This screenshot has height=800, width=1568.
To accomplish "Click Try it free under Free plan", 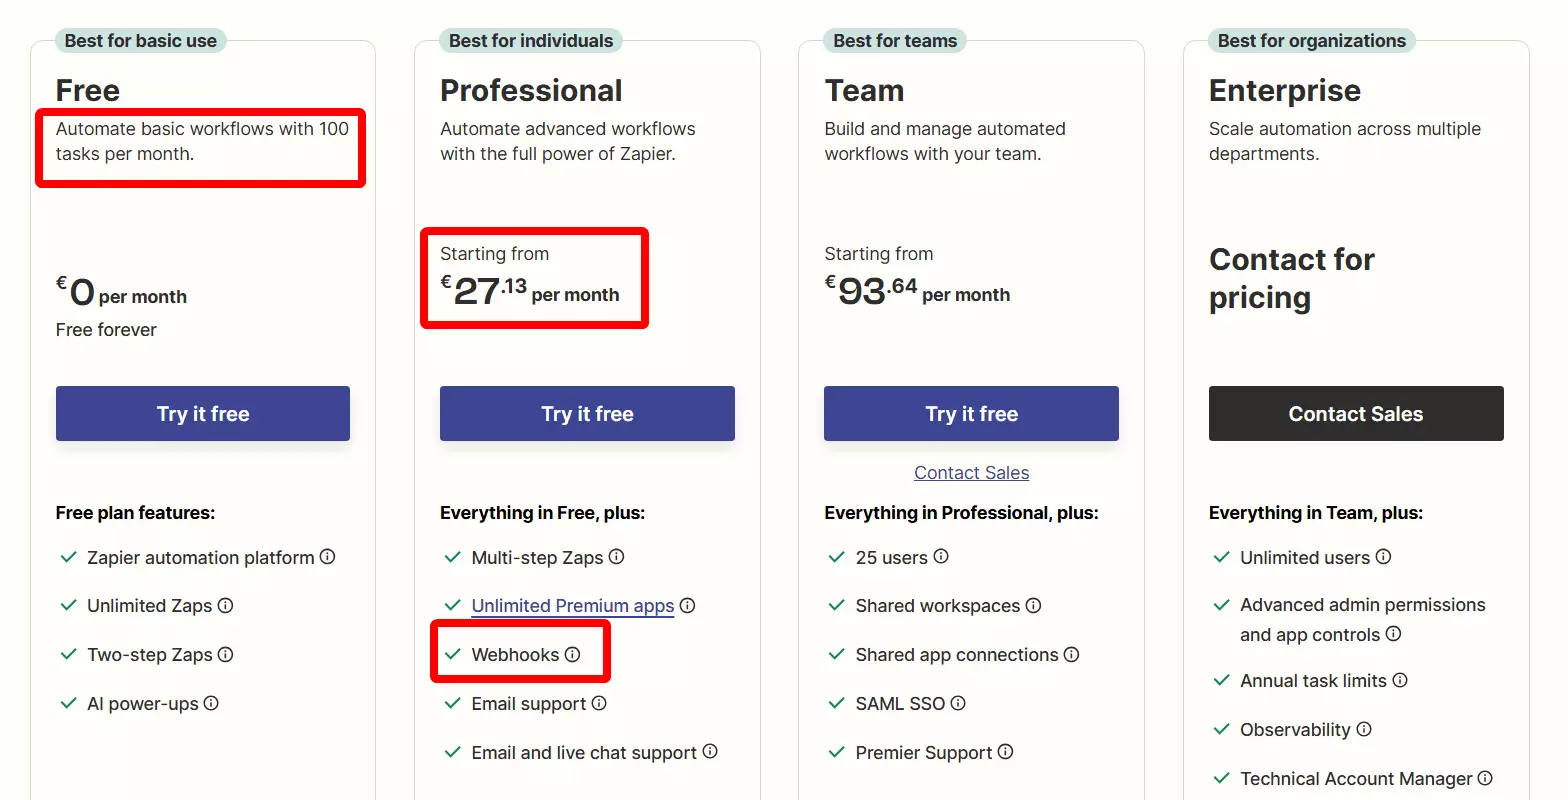I will 203,414.
